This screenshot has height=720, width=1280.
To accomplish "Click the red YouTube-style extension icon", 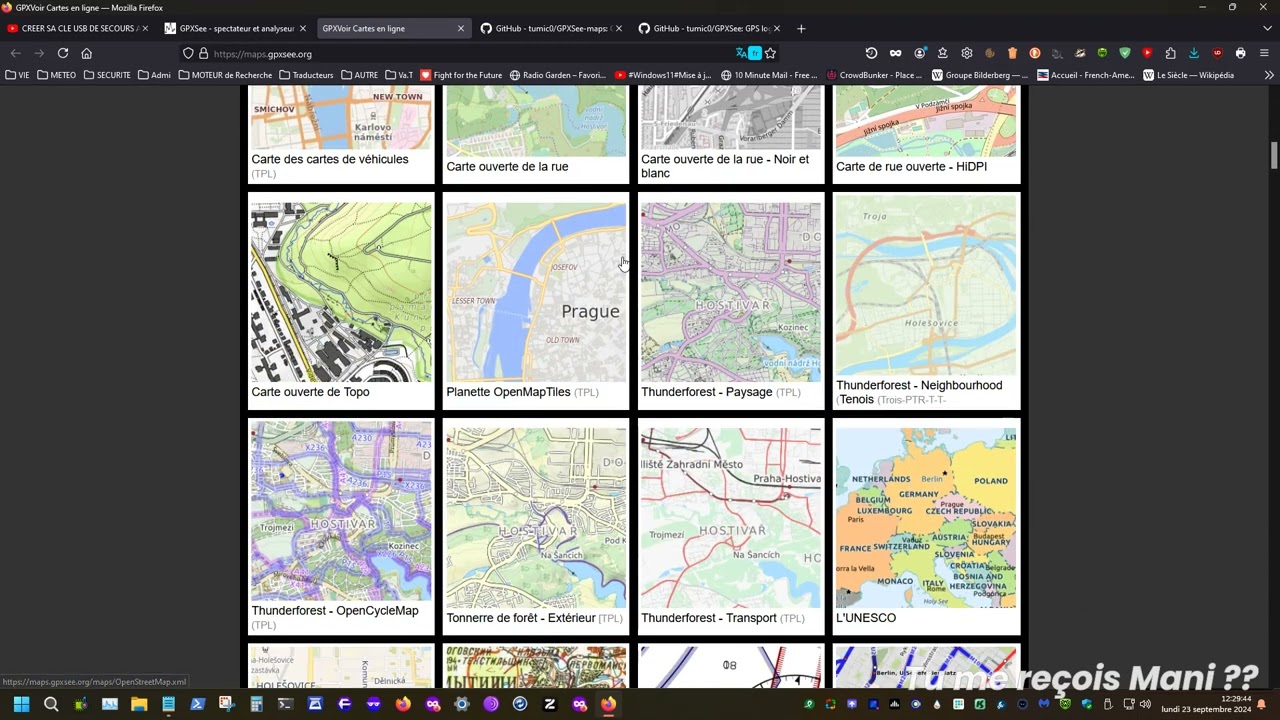I will 1147,53.
